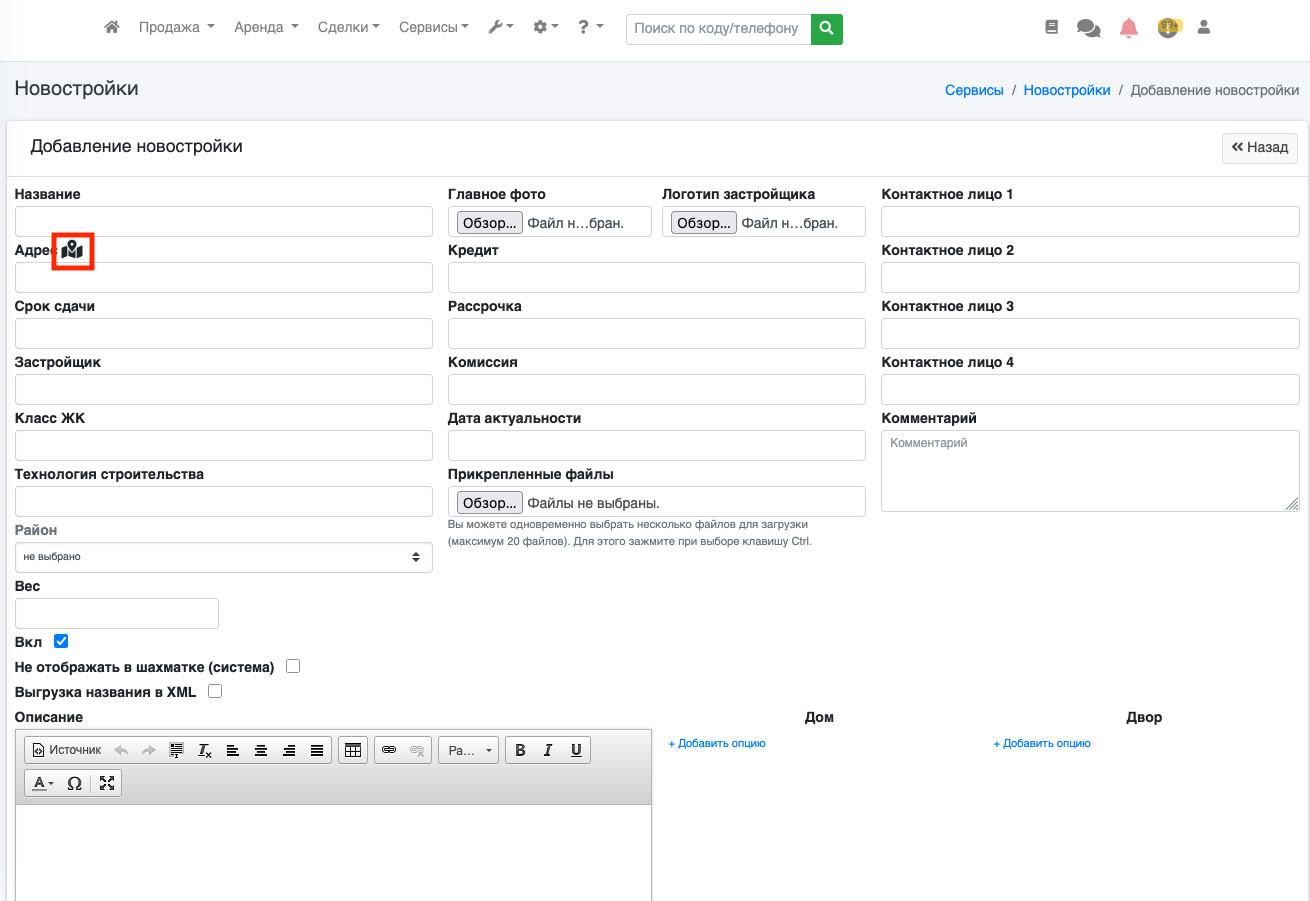Tick the Выгрузка названия в XML checkbox
This screenshot has width=1310, height=901.
coord(215,691)
